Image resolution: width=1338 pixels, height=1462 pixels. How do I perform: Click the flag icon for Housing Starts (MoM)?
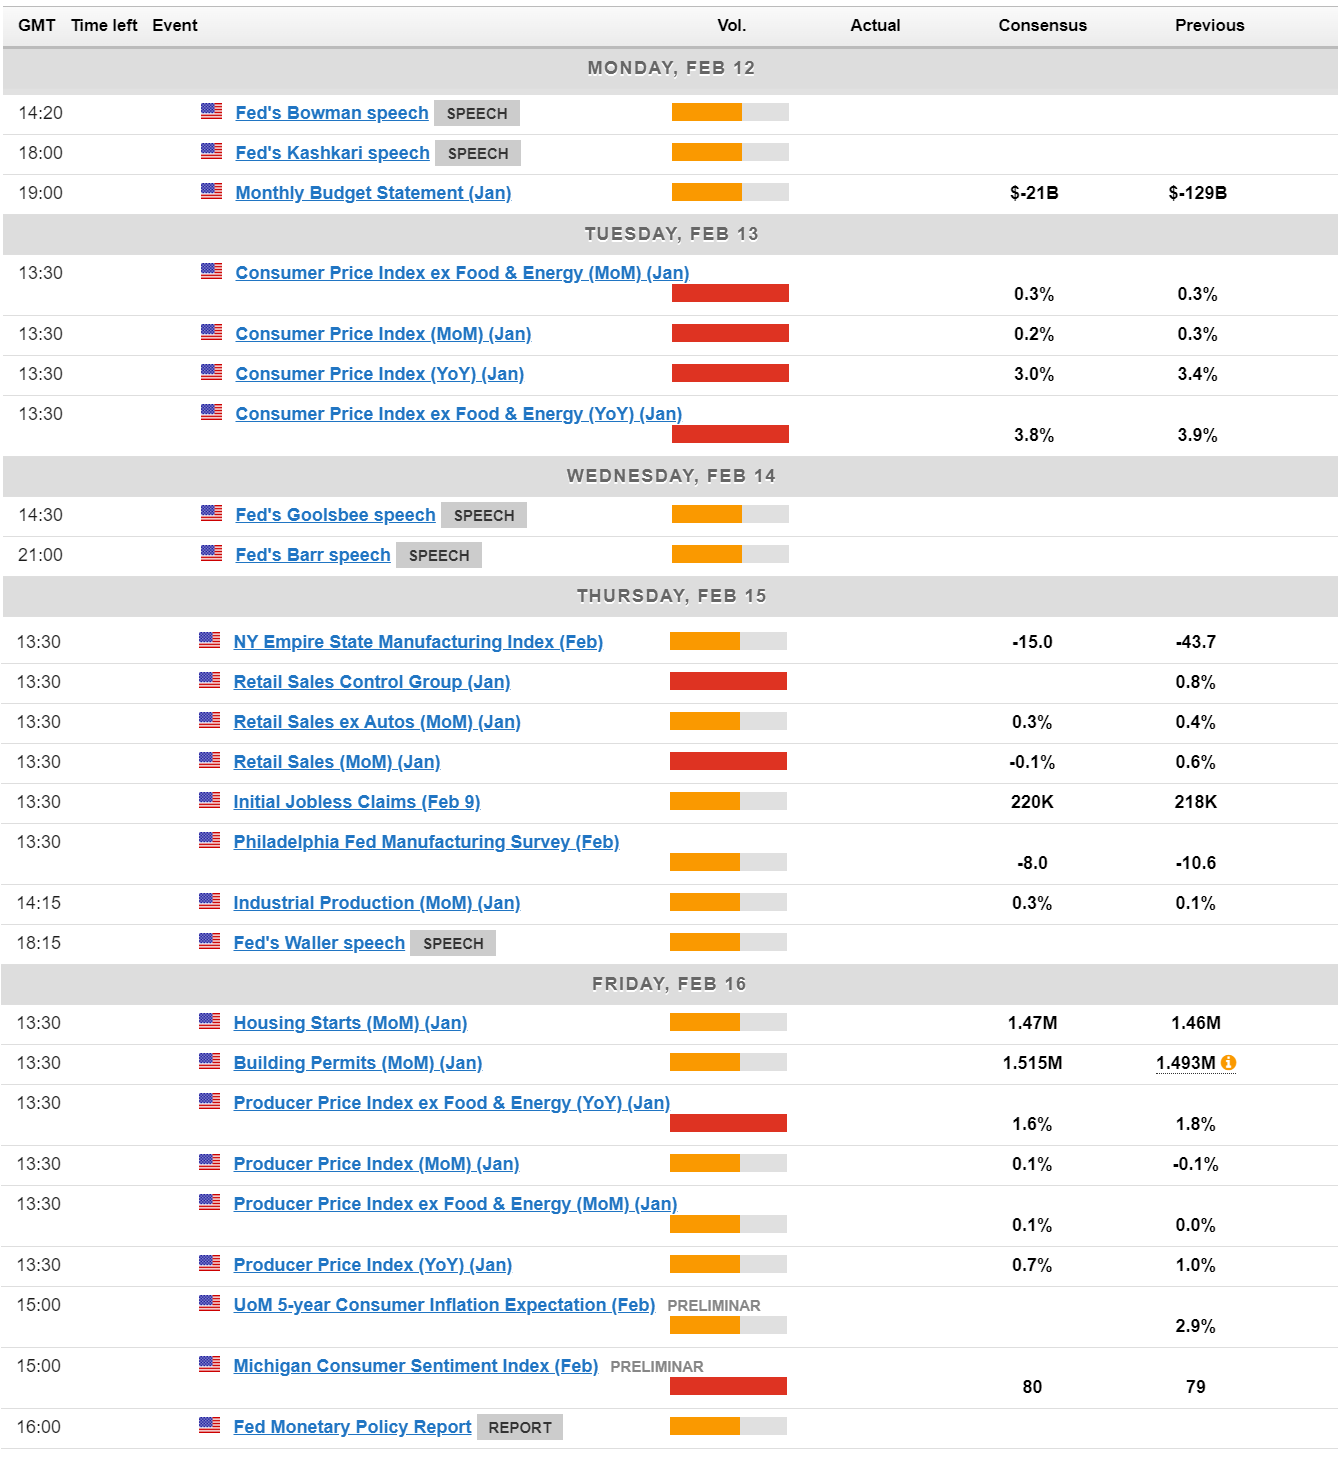(x=209, y=1022)
